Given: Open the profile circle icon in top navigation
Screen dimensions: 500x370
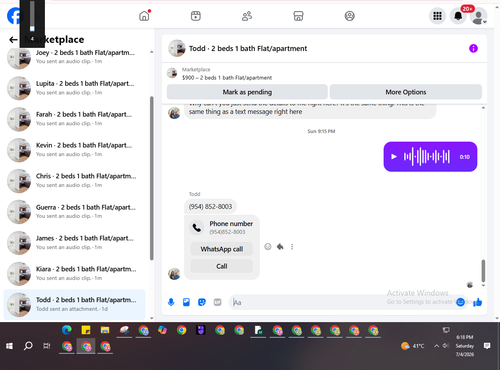Looking at the screenshot, I should 349,16.
